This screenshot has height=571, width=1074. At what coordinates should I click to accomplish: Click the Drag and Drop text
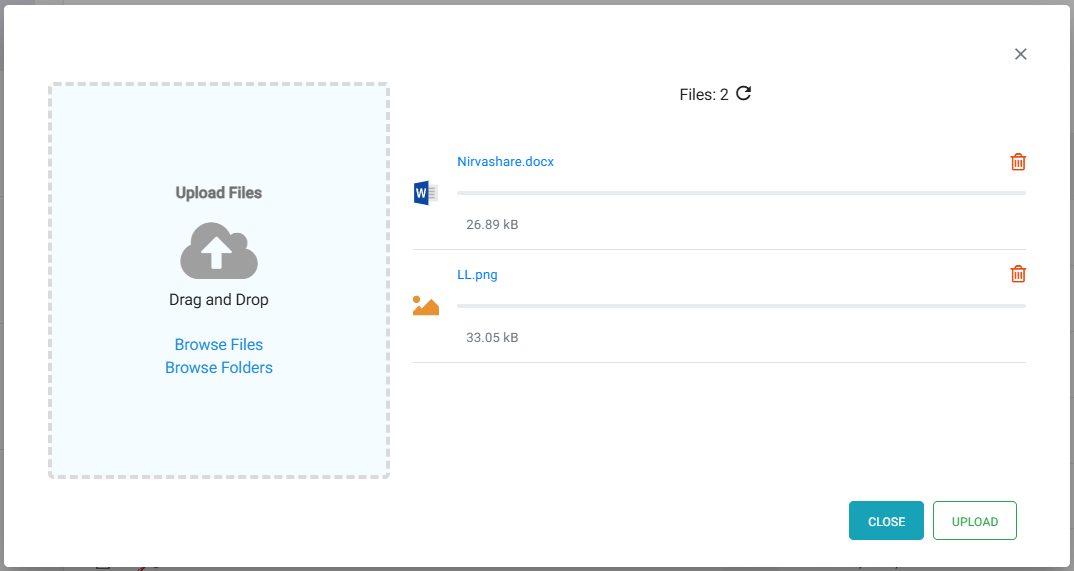point(219,300)
